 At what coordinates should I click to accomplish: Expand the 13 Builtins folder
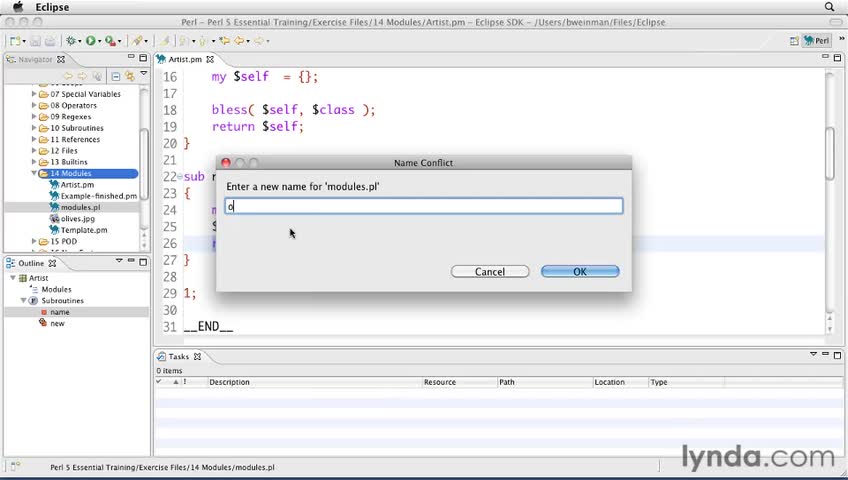click(x=34, y=162)
